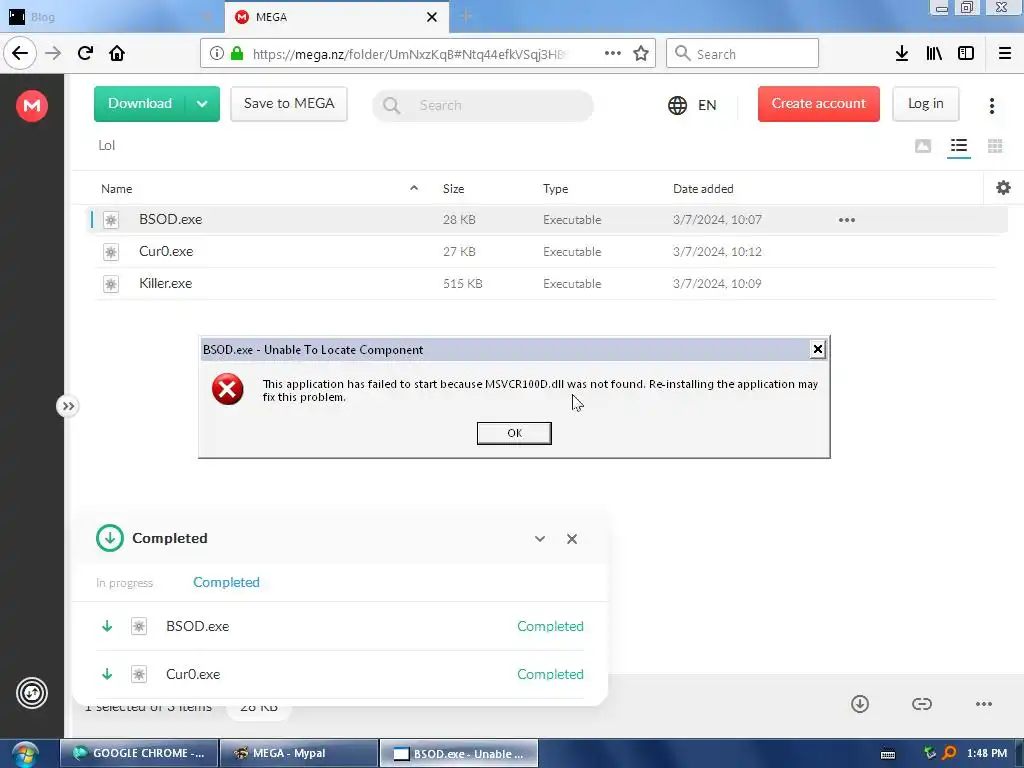Open BSOD.exe - Unable taskbar item

tap(458, 753)
